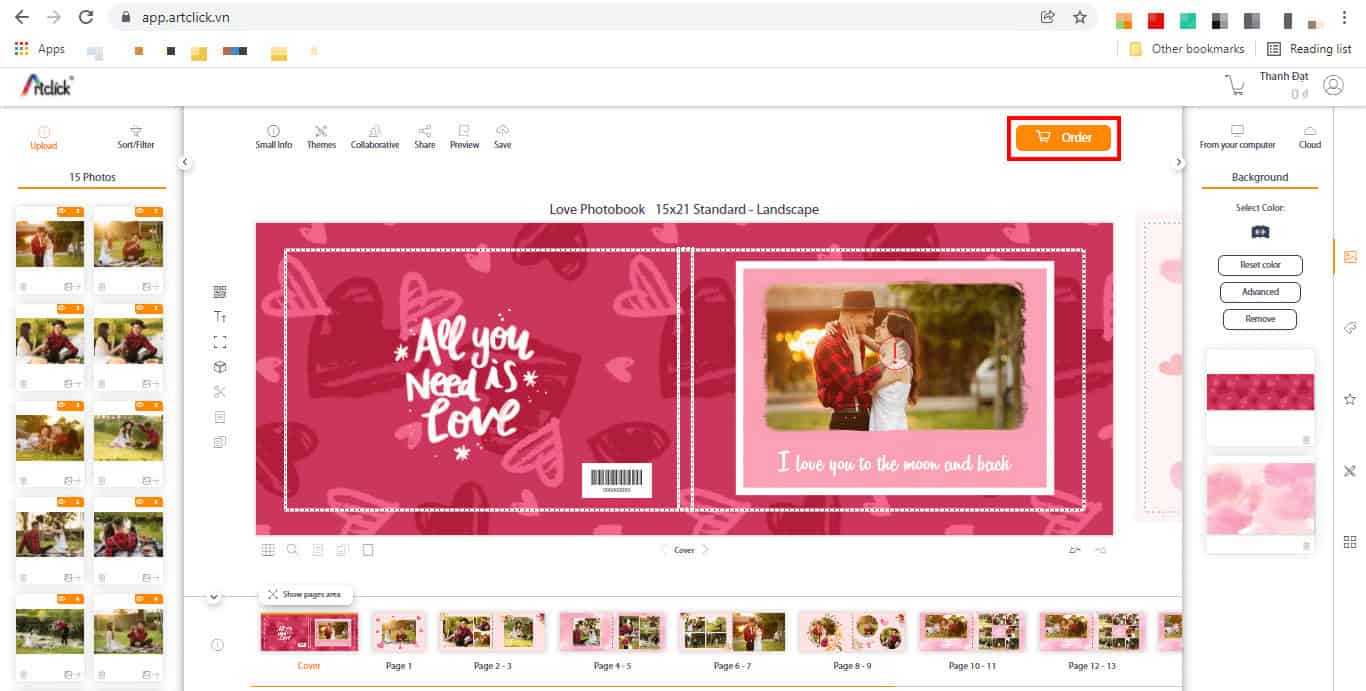The width and height of the screenshot is (1366, 691).
Task: Open the favorites star panel icon
Action: tap(1350, 399)
